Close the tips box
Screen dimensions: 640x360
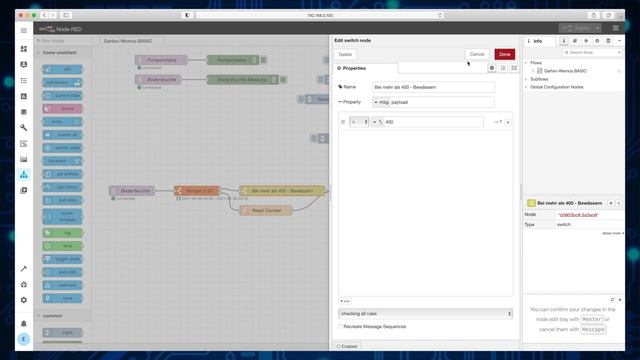(x=620, y=300)
